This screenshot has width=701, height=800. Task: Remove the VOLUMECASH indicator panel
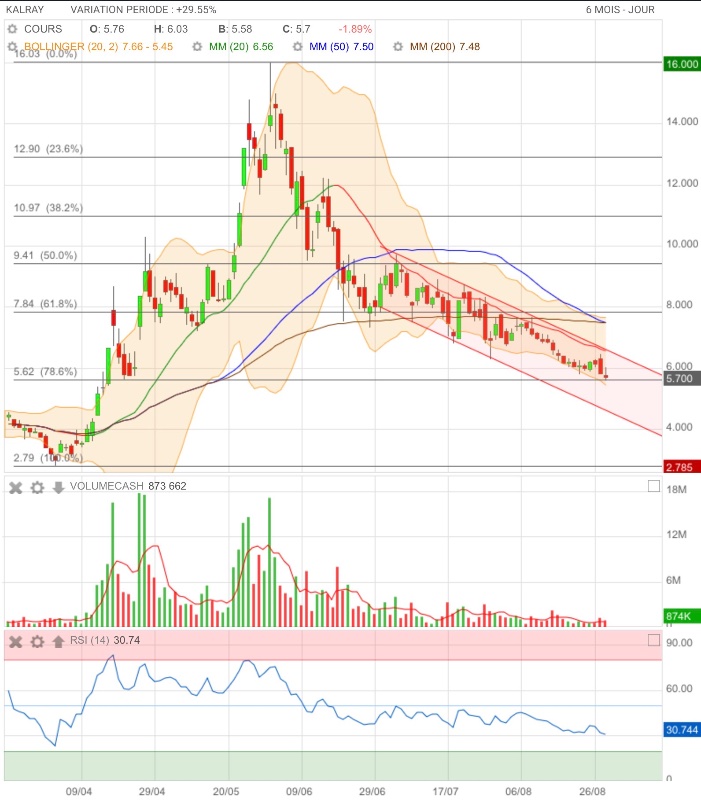(x=16, y=488)
